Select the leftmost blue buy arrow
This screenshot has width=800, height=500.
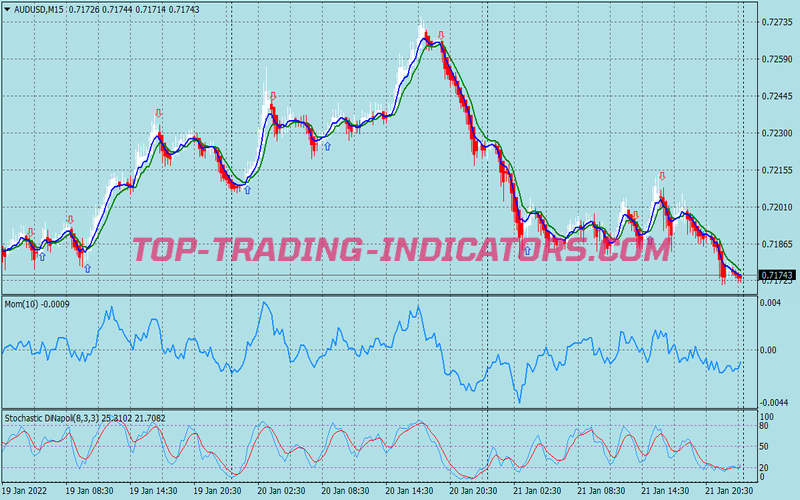coord(42,257)
